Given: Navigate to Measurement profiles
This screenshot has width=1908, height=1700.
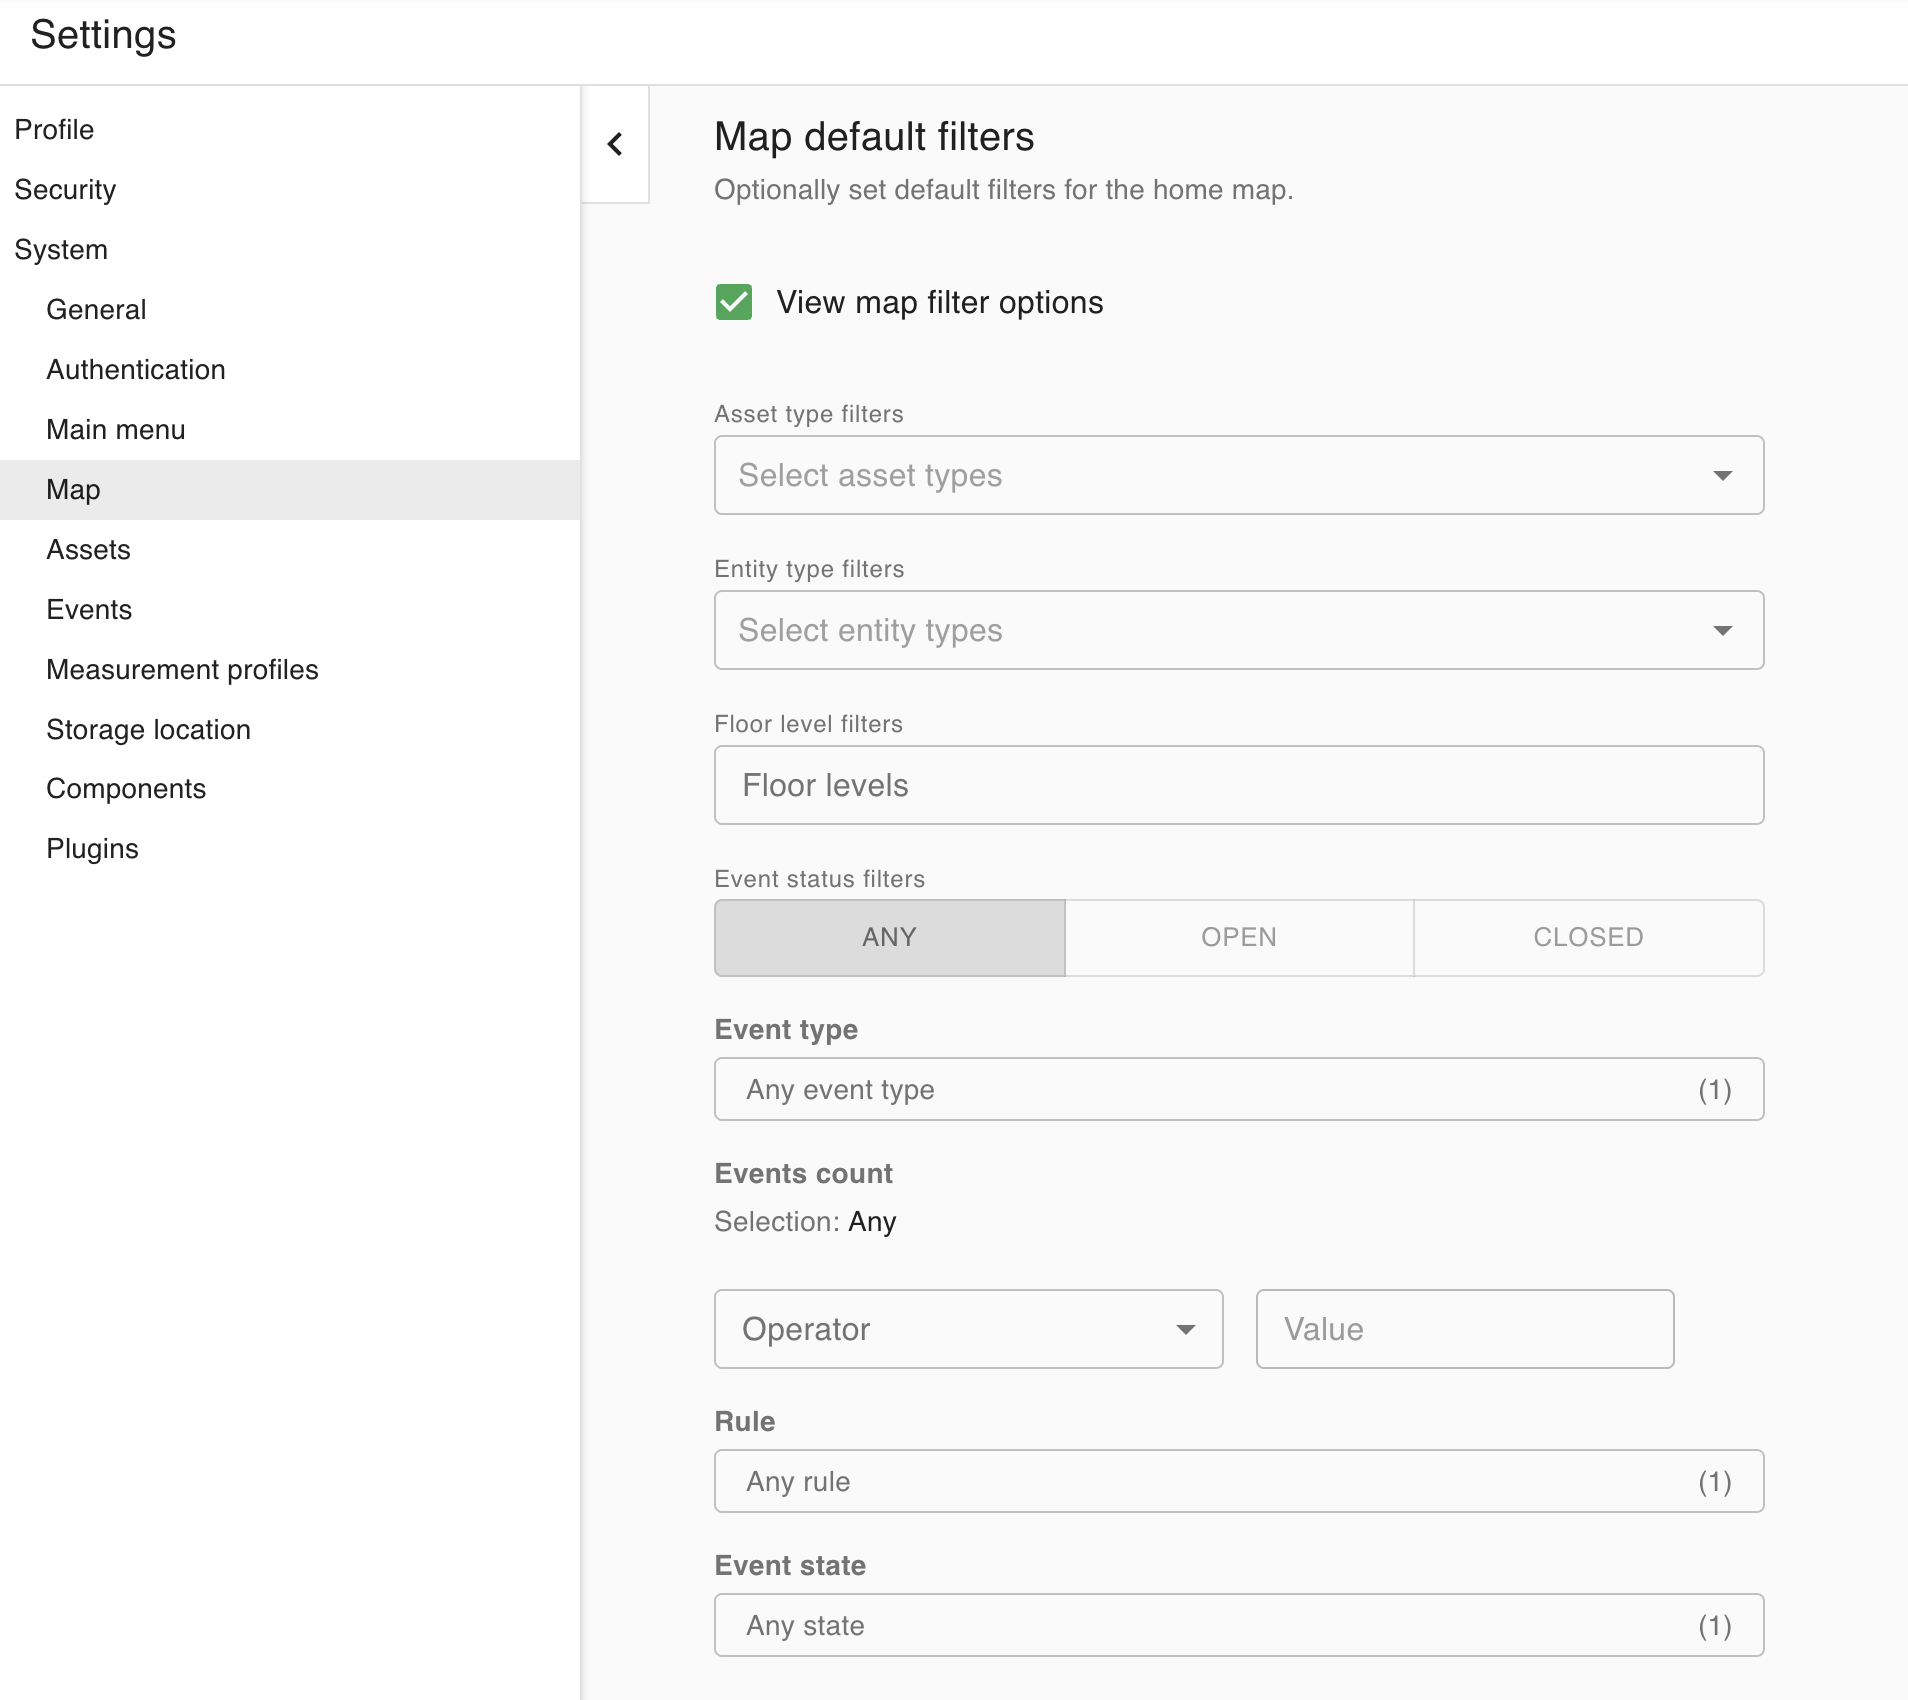Looking at the screenshot, I should point(182,670).
